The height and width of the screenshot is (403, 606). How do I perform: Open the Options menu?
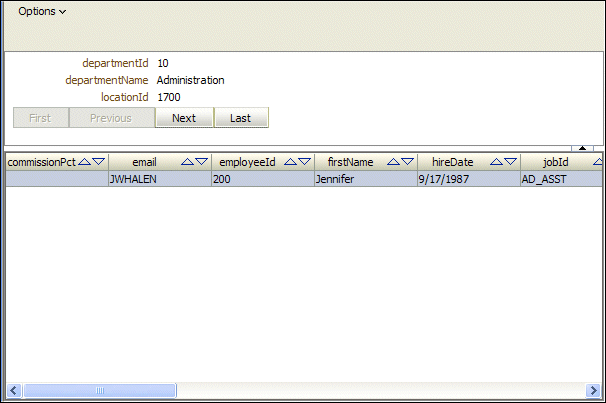coord(42,12)
